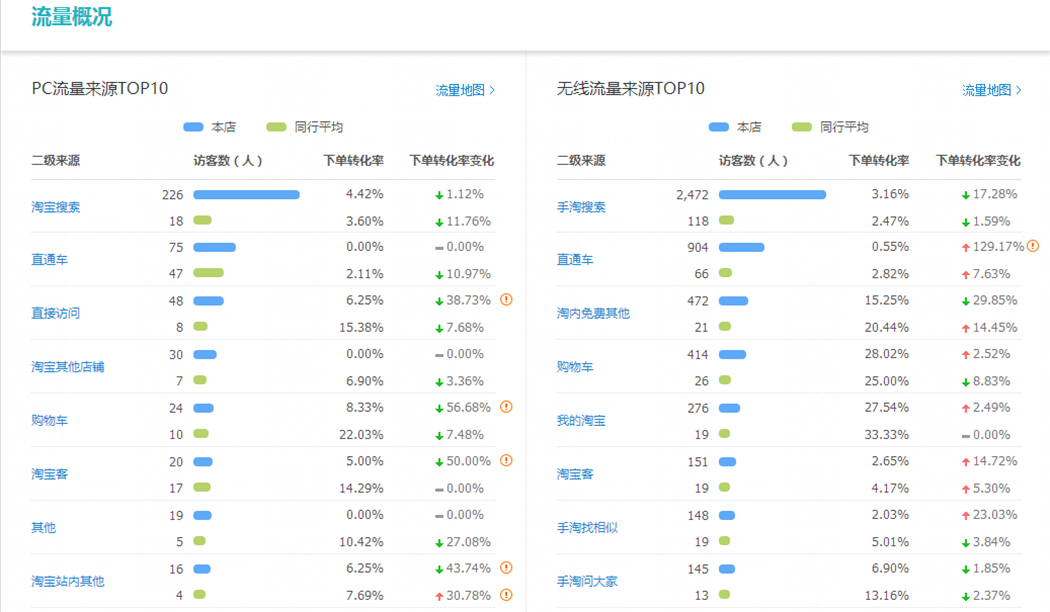This screenshot has width=1050, height=612.
Task: Select 淘内免费其他 traffic source
Action: 593,314
